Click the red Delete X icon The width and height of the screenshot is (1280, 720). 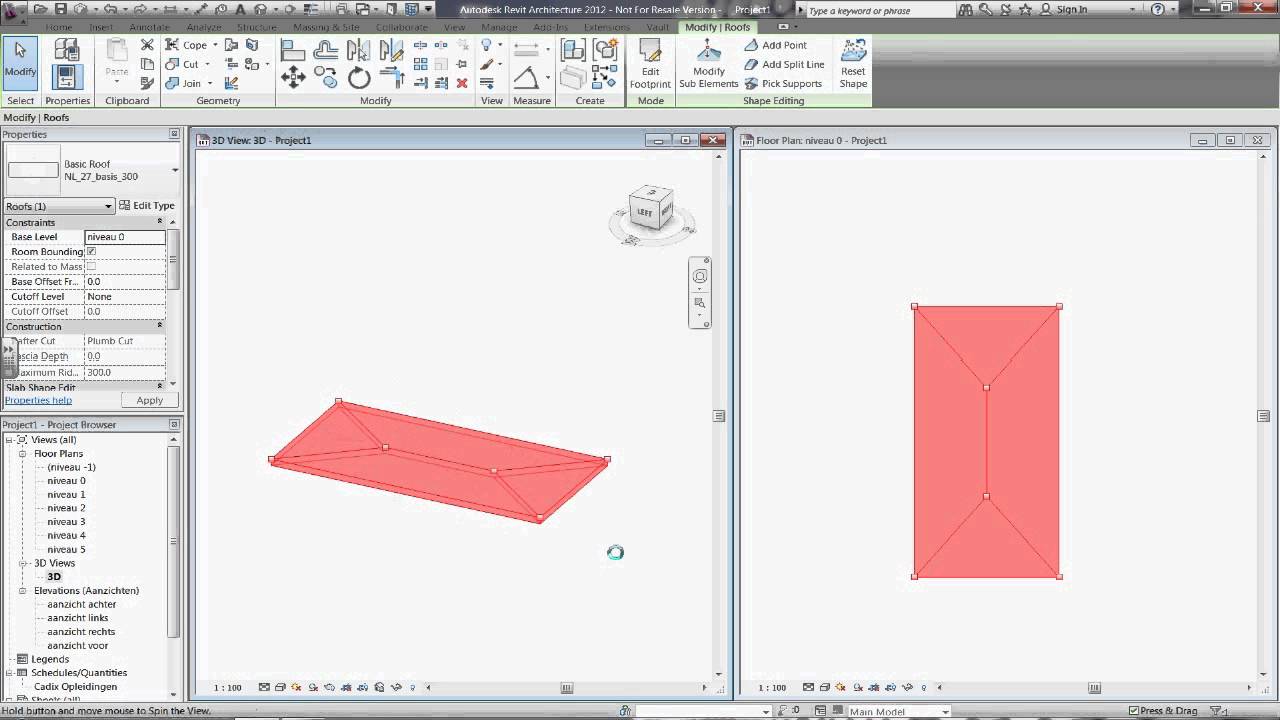click(462, 83)
